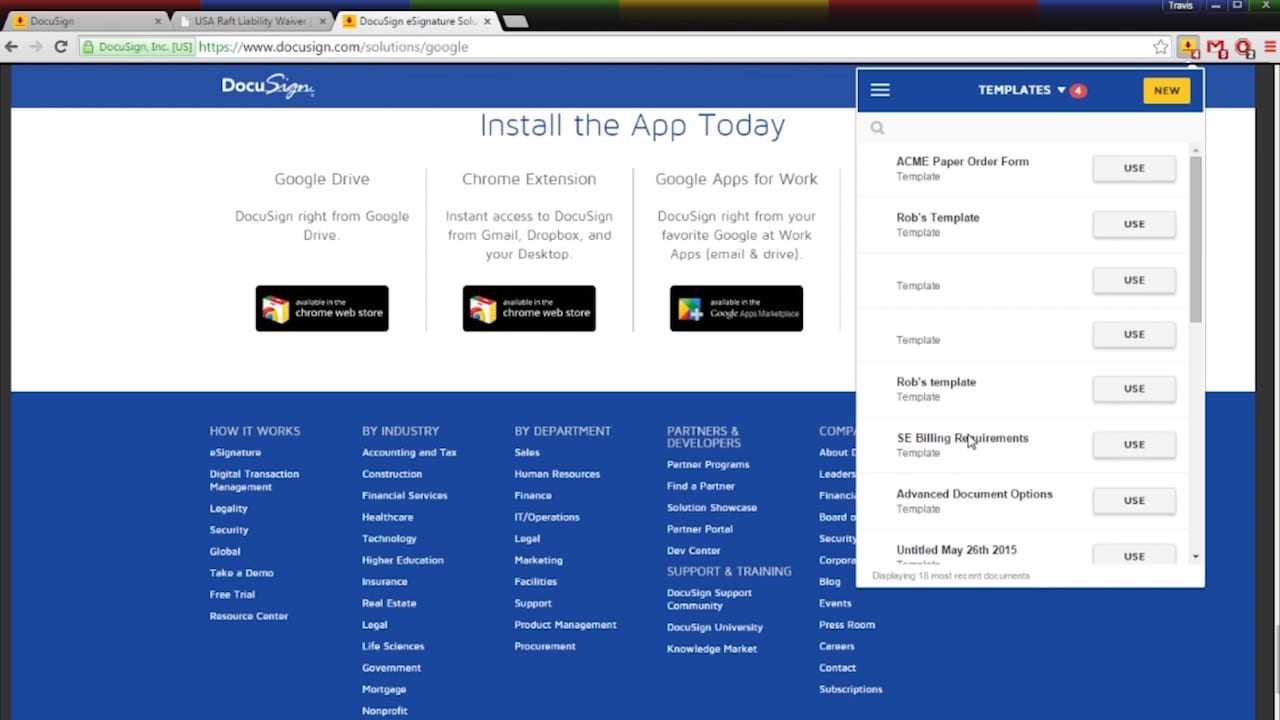
Task: Click the scrollbar thumb in the templates list
Action: (1196, 240)
